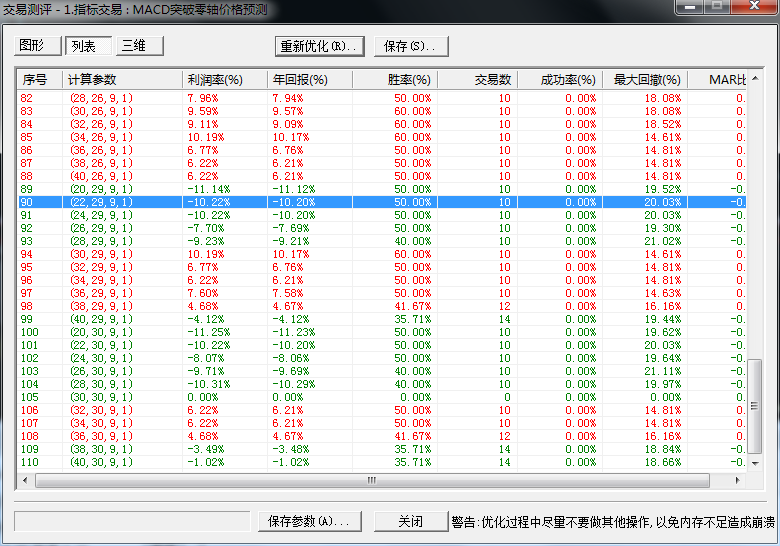The width and height of the screenshot is (780, 546).
Task: Select row 108 with parameters (36, 30, 9, 1)
Action: tap(382, 436)
